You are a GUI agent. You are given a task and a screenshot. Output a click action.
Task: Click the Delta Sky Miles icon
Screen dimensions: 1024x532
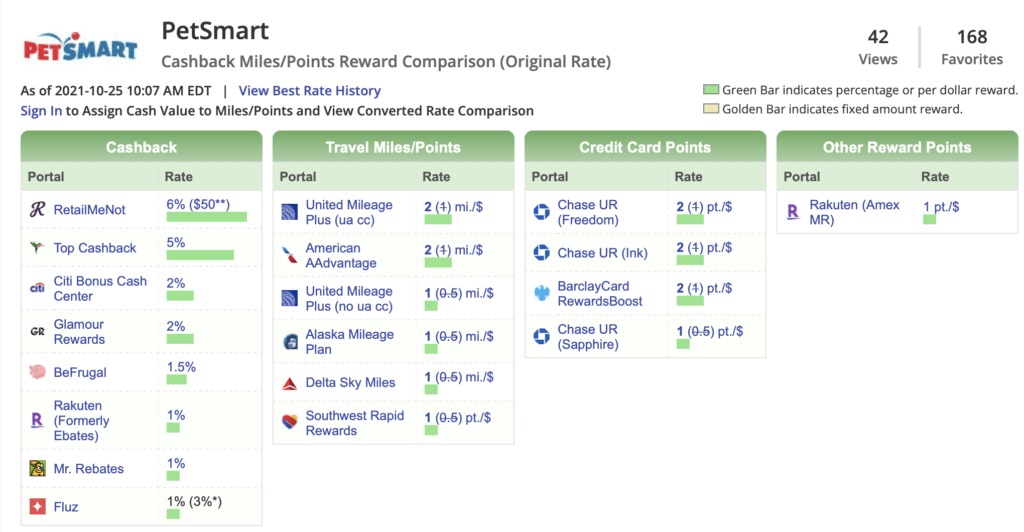pos(289,383)
